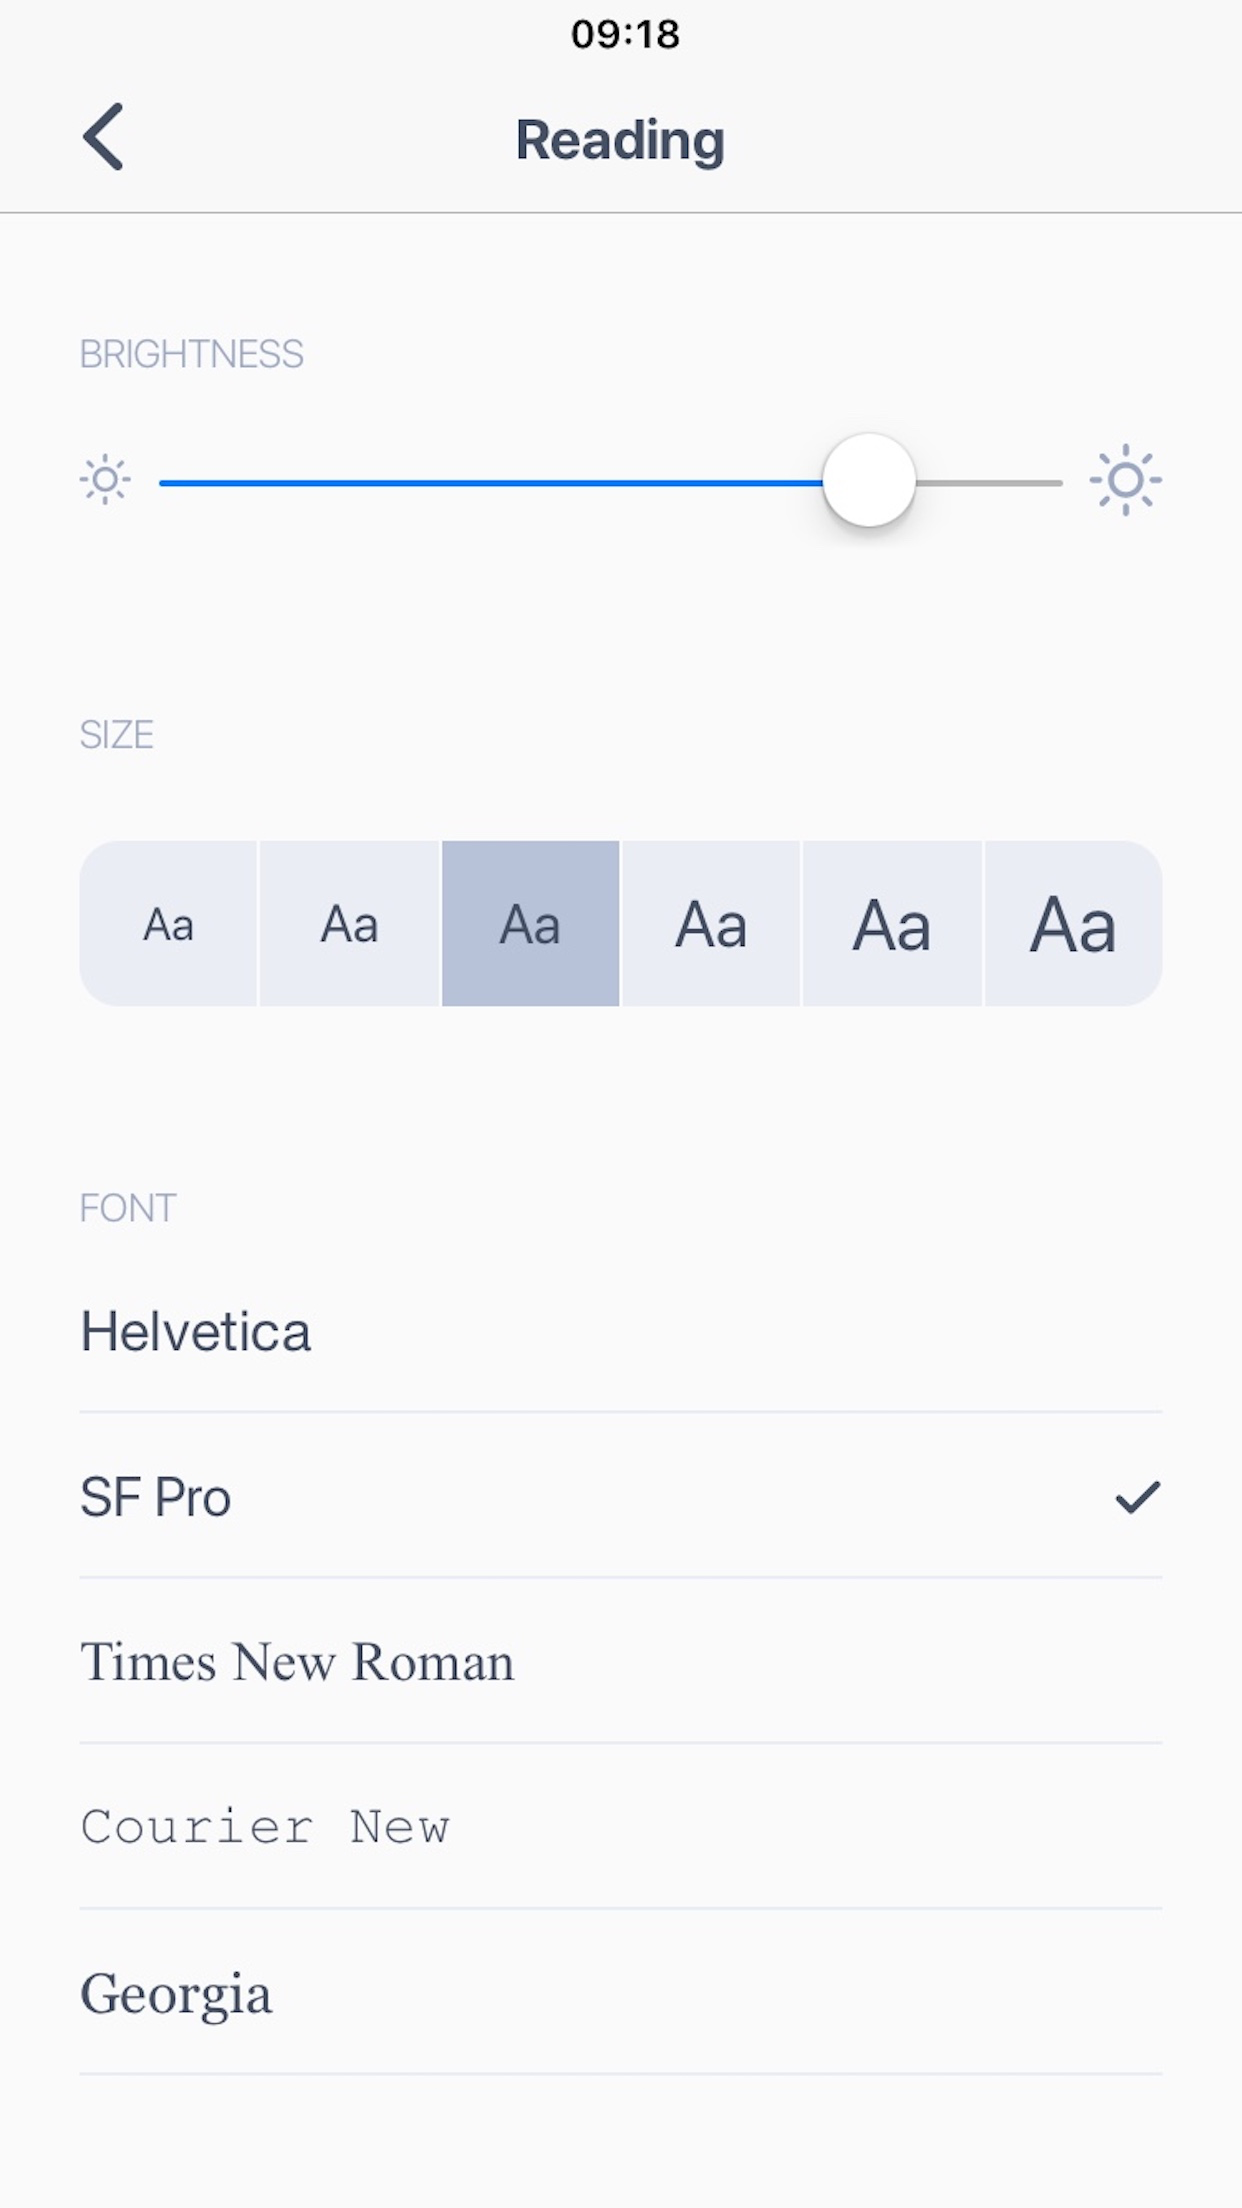The width and height of the screenshot is (1242, 2208).
Task: Select the currently highlighted Aa size
Action: pyautogui.click(x=530, y=924)
